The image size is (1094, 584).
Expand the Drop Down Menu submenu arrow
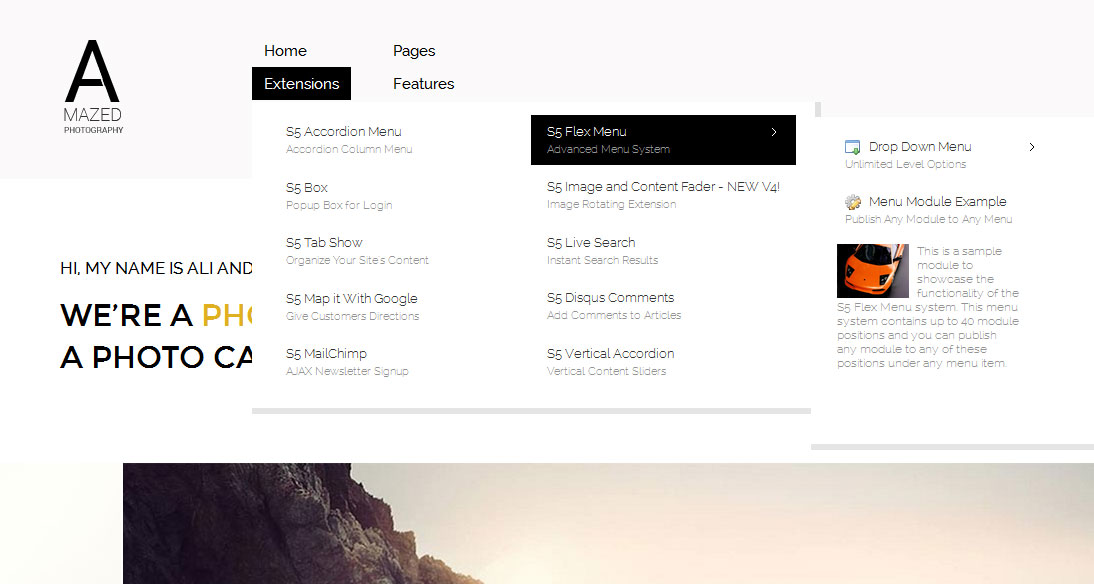pos(1032,147)
